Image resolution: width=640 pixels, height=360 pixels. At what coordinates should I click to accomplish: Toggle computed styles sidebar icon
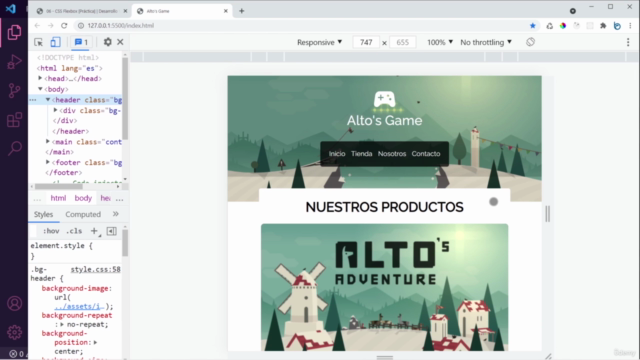click(x=111, y=231)
